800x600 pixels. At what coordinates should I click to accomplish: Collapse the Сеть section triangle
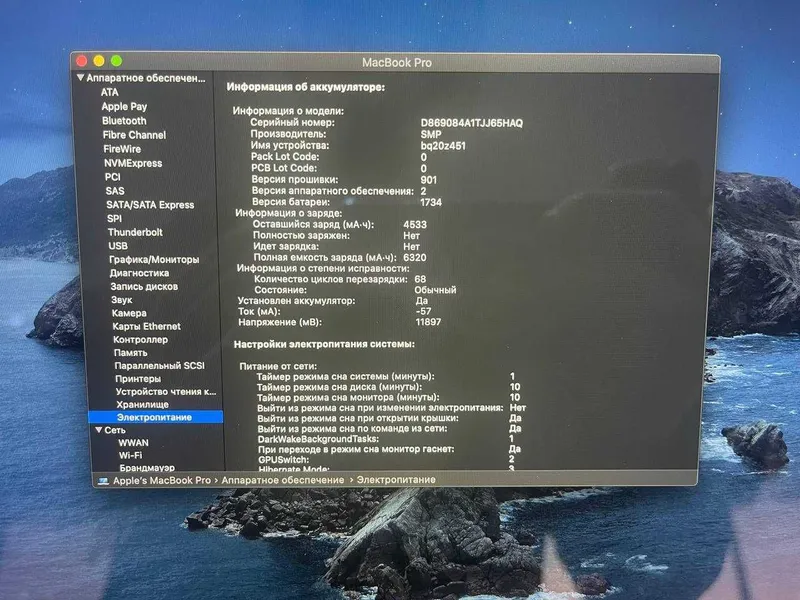point(99,430)
